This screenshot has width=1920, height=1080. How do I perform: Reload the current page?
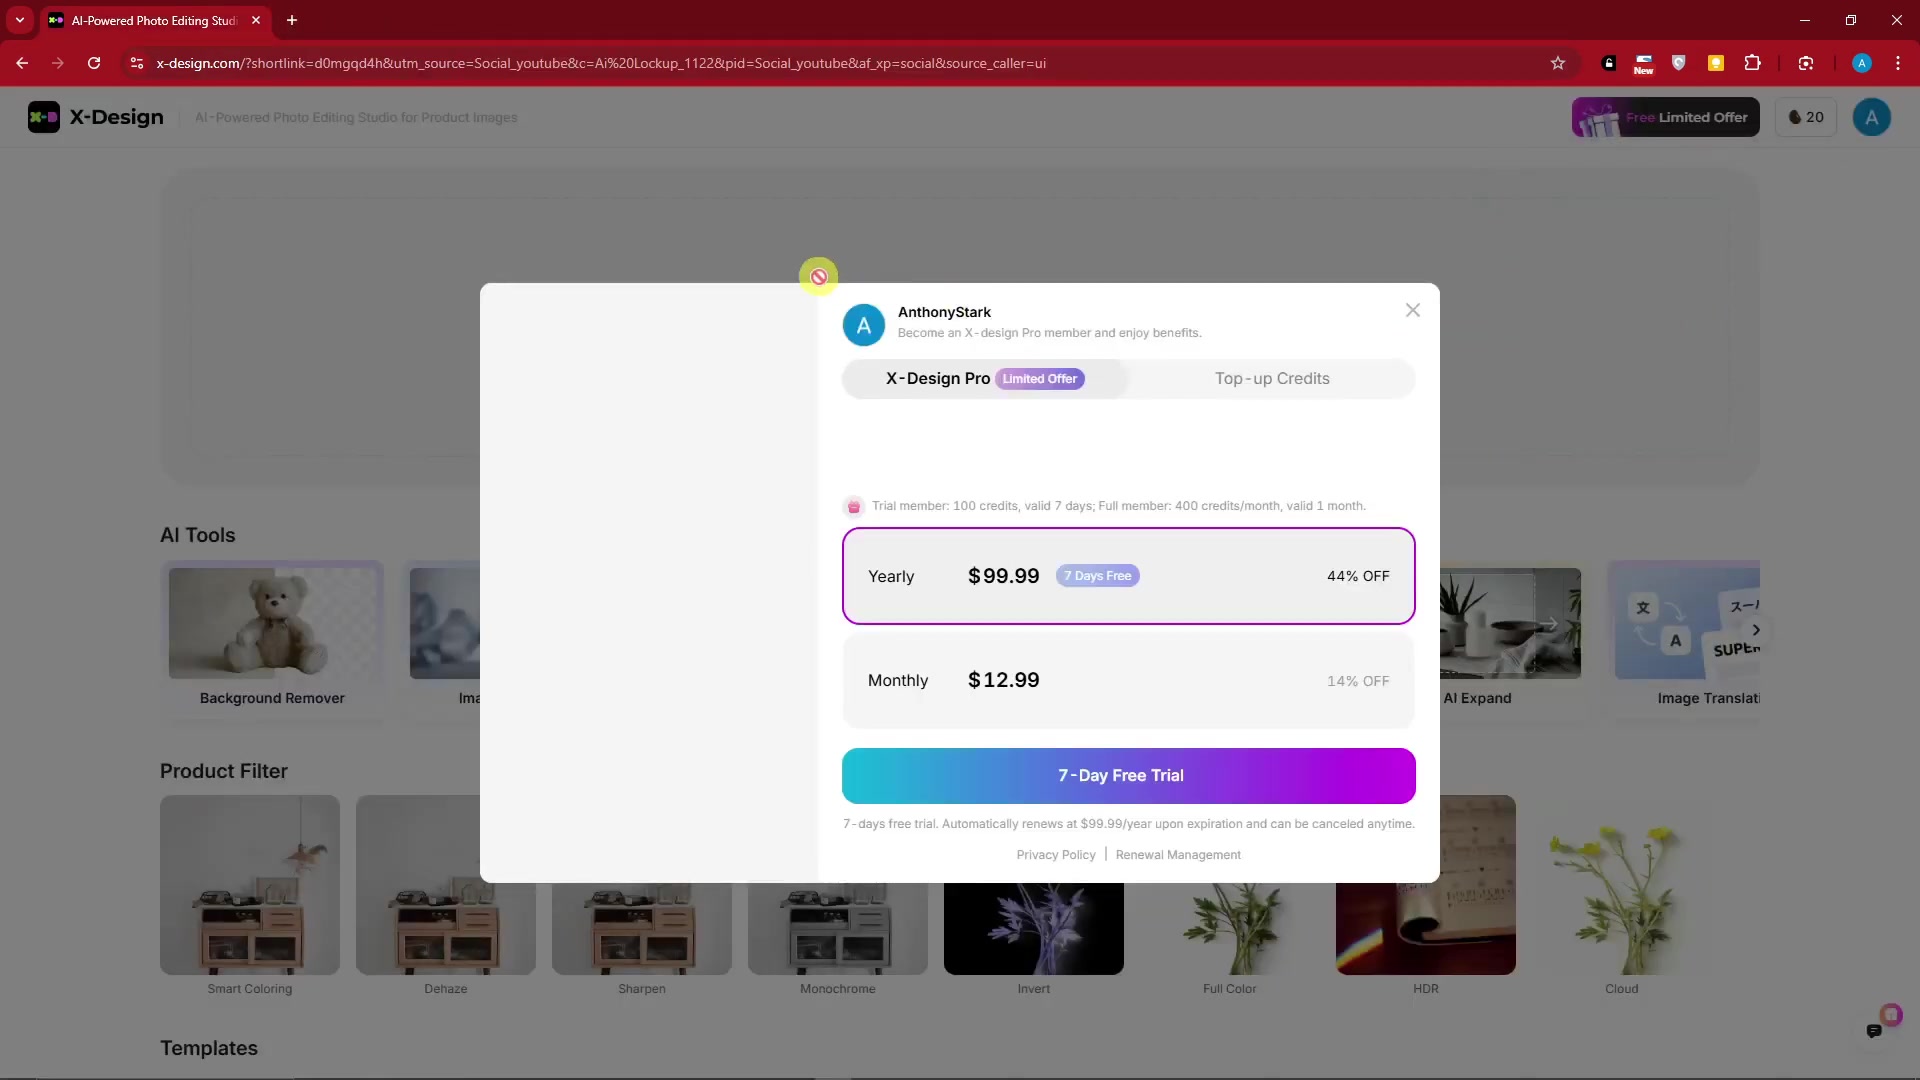click(x=94, y=63)
